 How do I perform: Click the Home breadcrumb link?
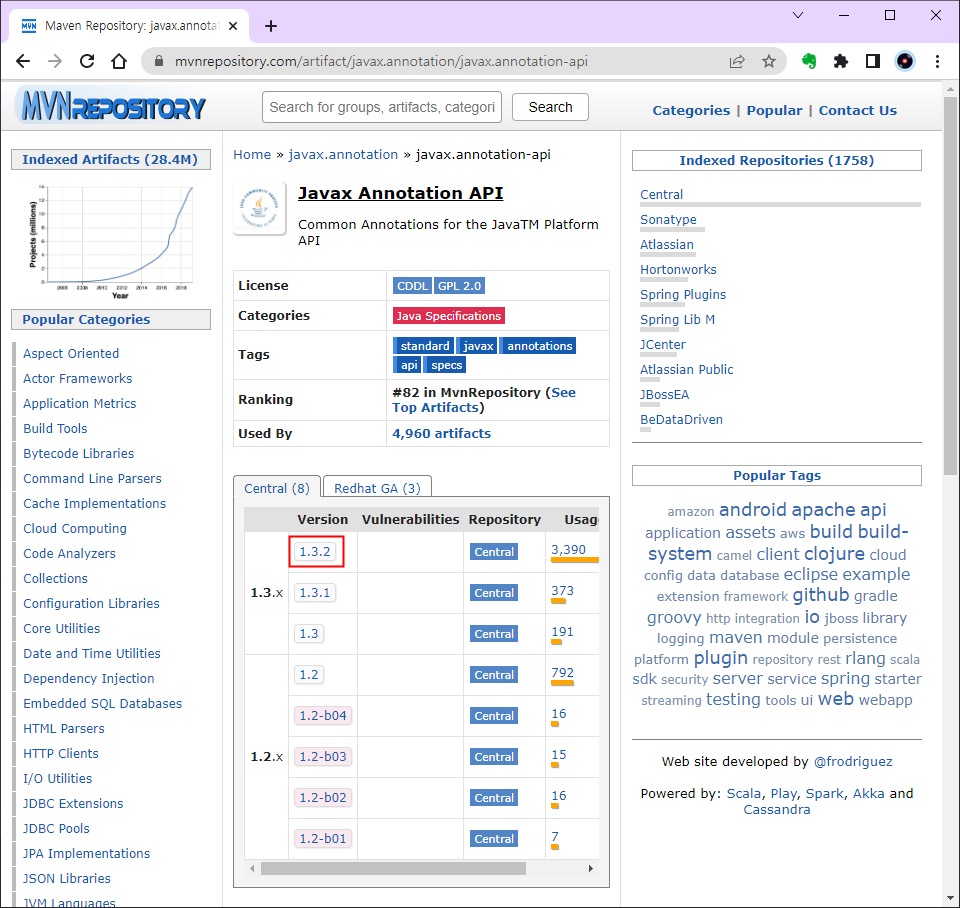[252, 154]
